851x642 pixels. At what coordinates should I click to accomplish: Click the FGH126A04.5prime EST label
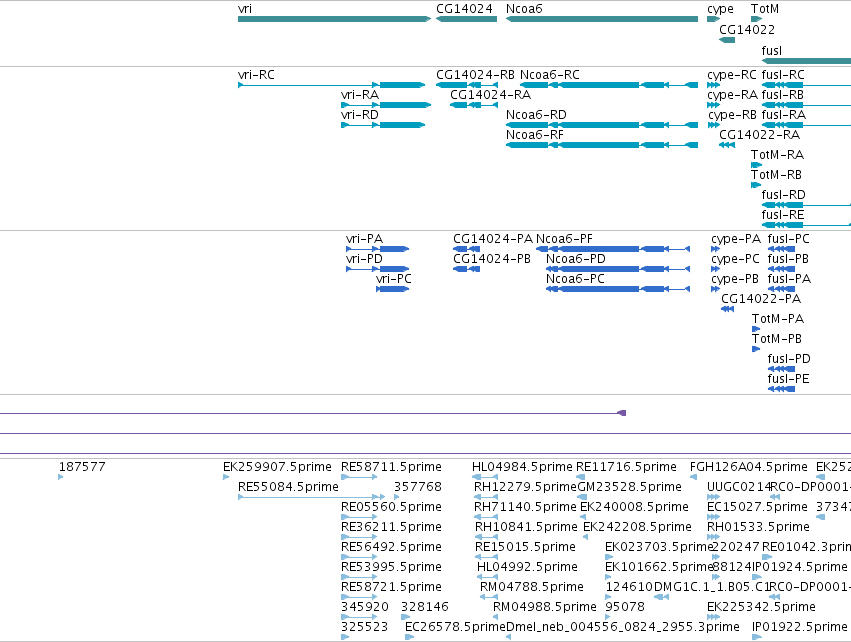(749, 467)
